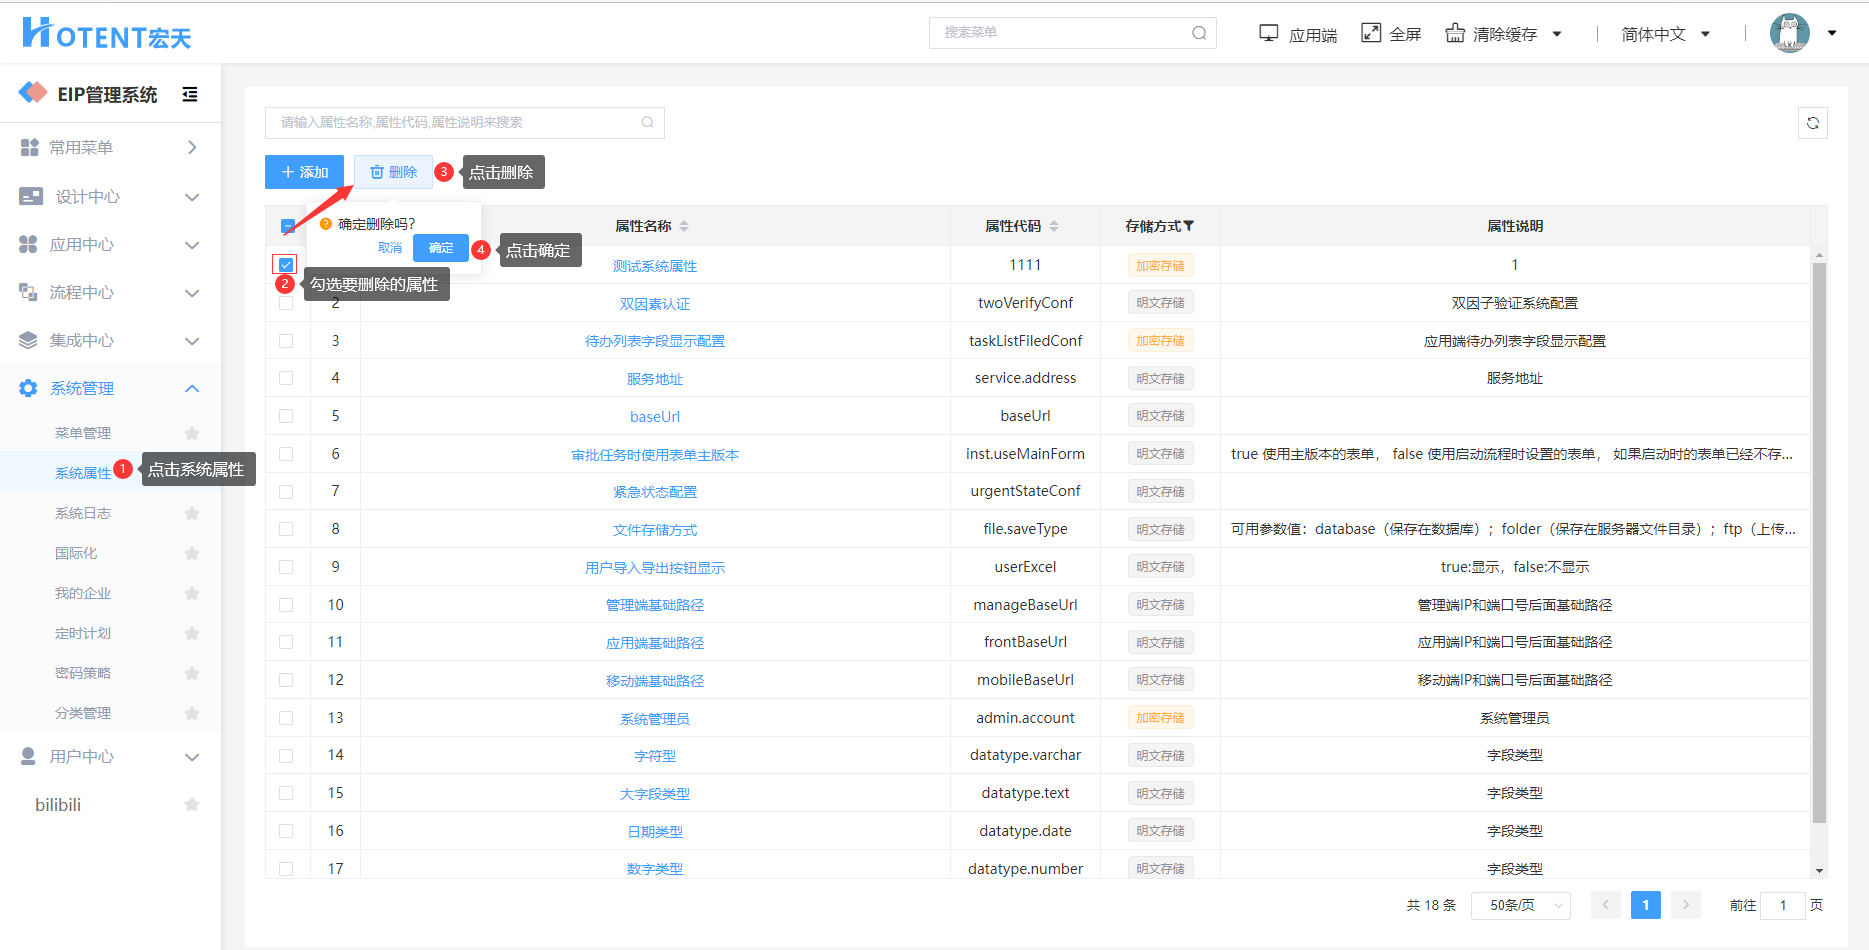This screenshot has width=1869, height=950.
Task: Open 定时计划 menu item
Action: (x=82, y=633)
